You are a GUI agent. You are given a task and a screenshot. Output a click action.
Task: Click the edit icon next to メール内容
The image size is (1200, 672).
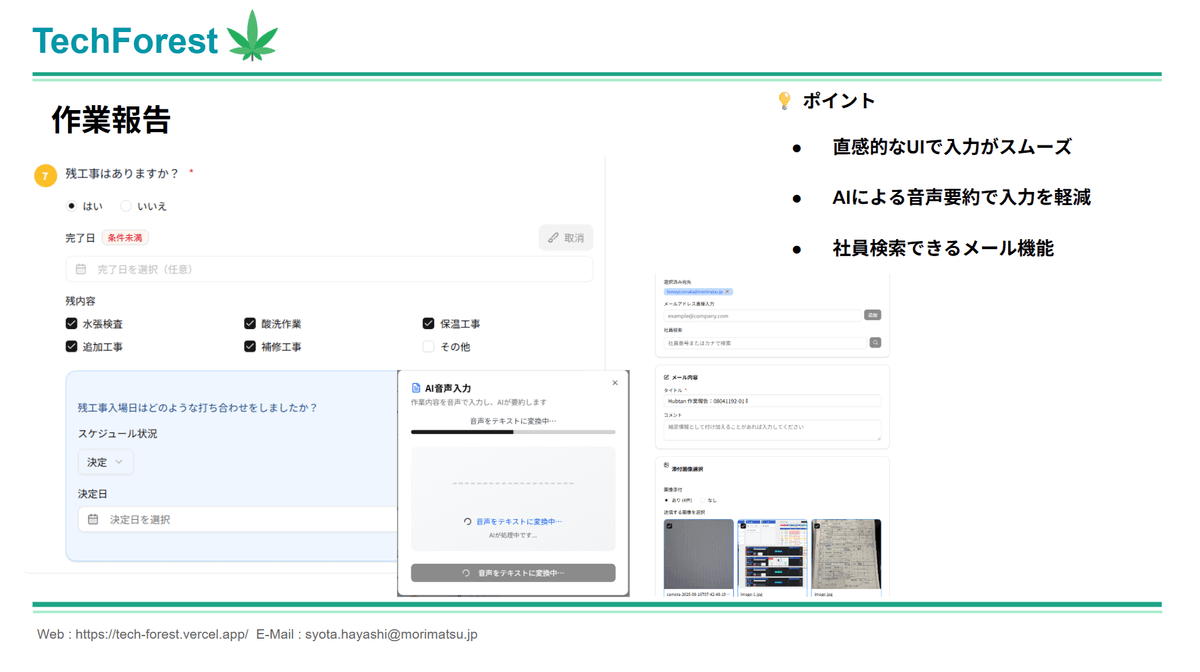pos(667,378)
